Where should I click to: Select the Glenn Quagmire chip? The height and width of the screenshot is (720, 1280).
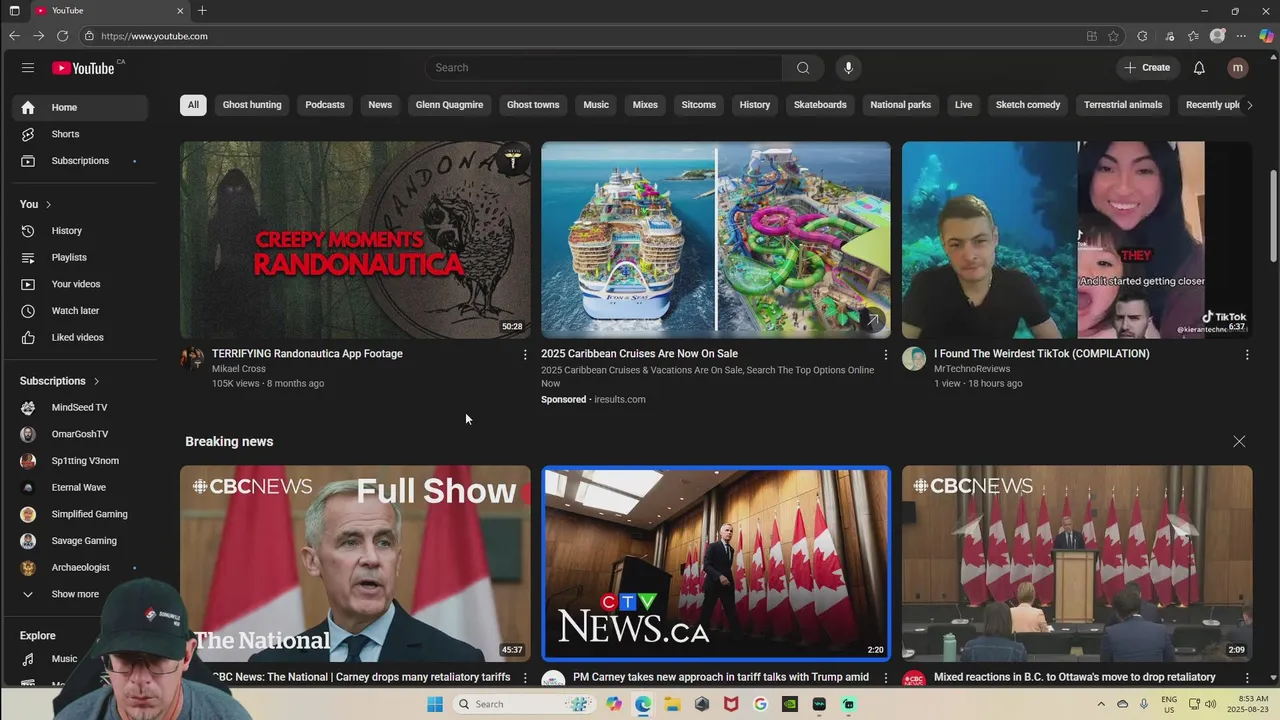coord(449,105)
